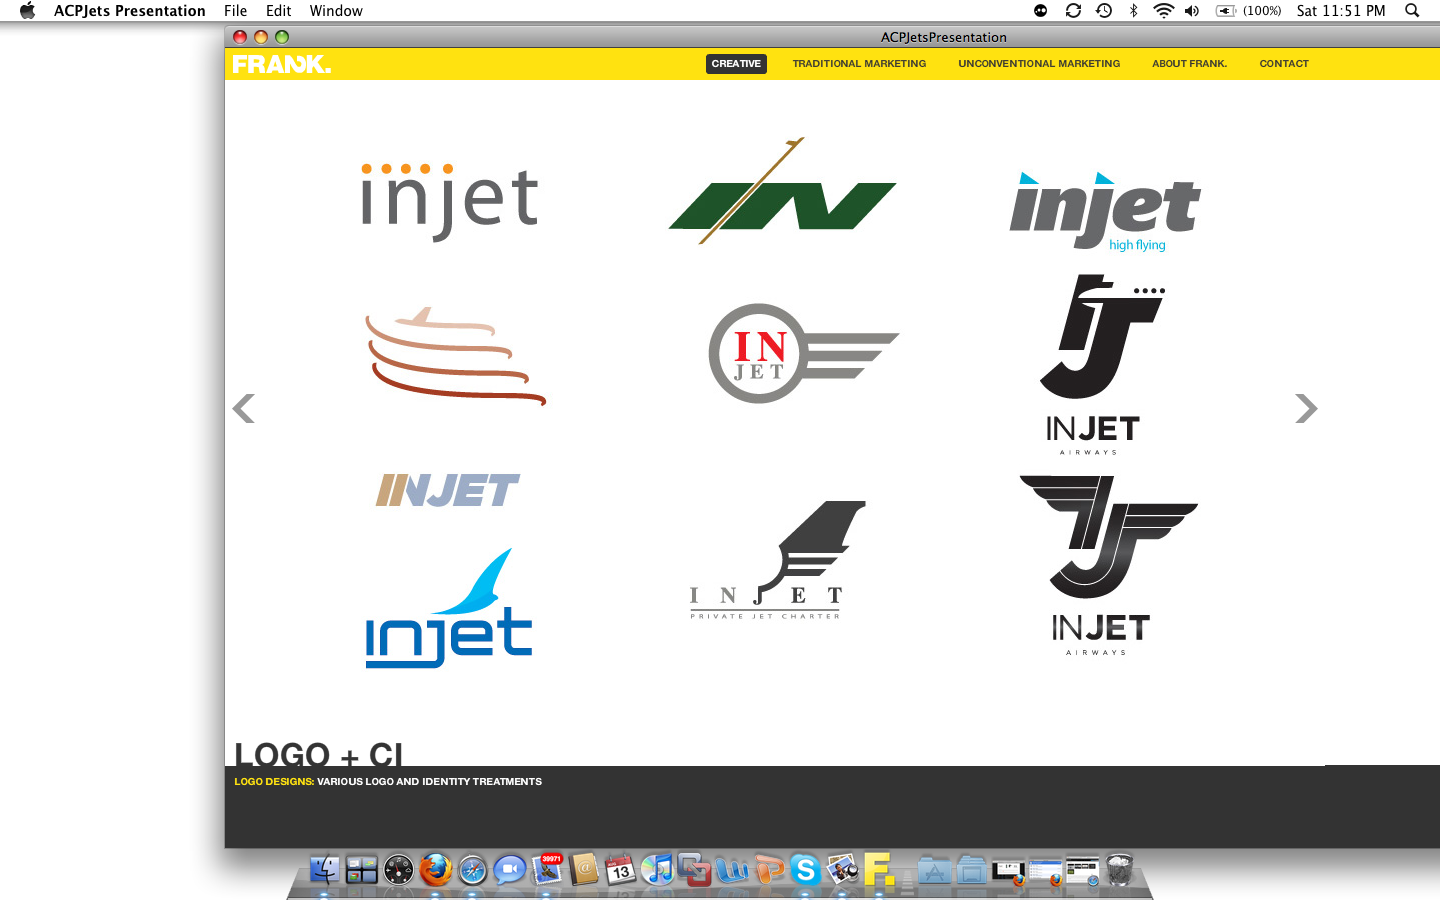Switch to Traditional Marketing section
The height and width of the screenshot is (900, 1440).
click(859, 64)
